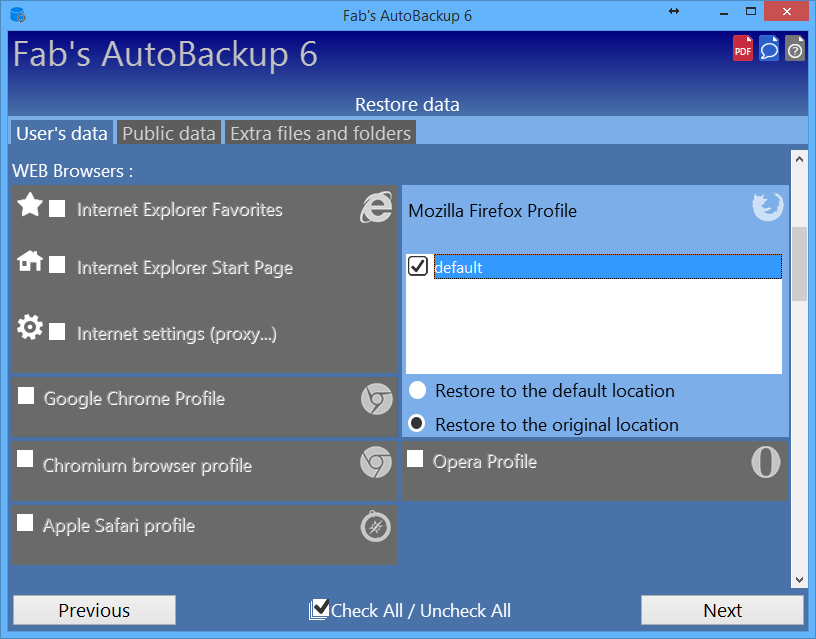This screenshot has height=639, width=816.
Task: Click the Mozilla Firefox Profile label
Action: point(492,211)
